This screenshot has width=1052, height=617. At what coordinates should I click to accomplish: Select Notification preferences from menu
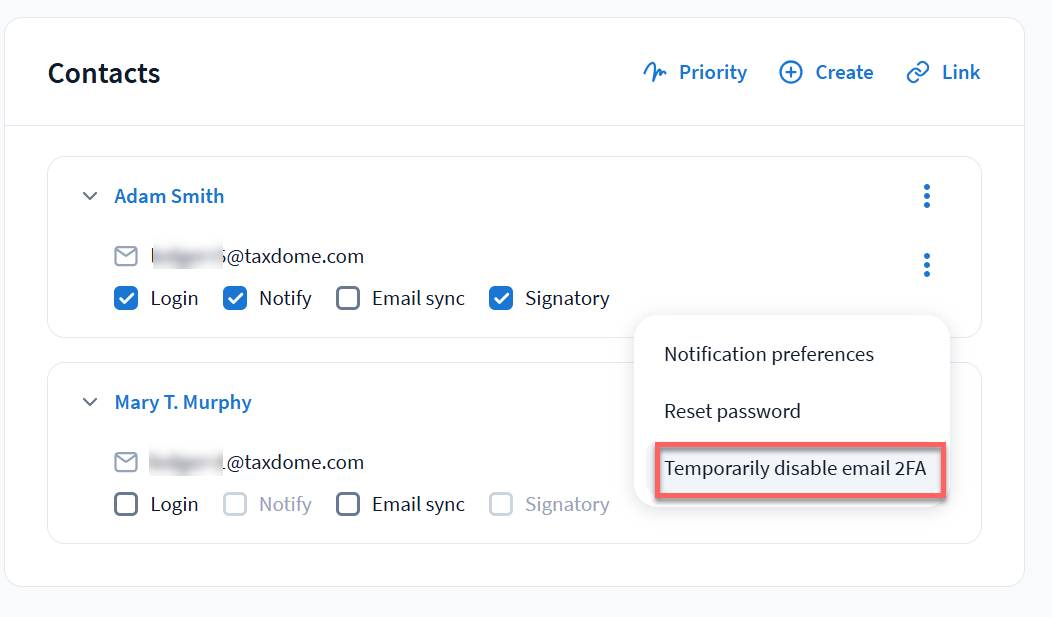769,354
